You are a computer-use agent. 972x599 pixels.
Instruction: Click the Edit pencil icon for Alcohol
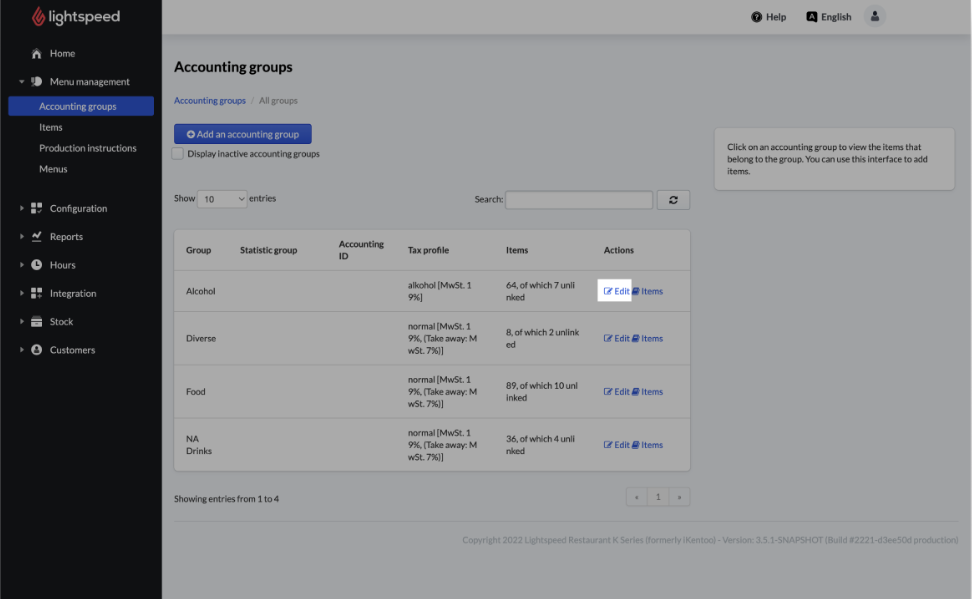pyautogui.click(x=608, y=291)
